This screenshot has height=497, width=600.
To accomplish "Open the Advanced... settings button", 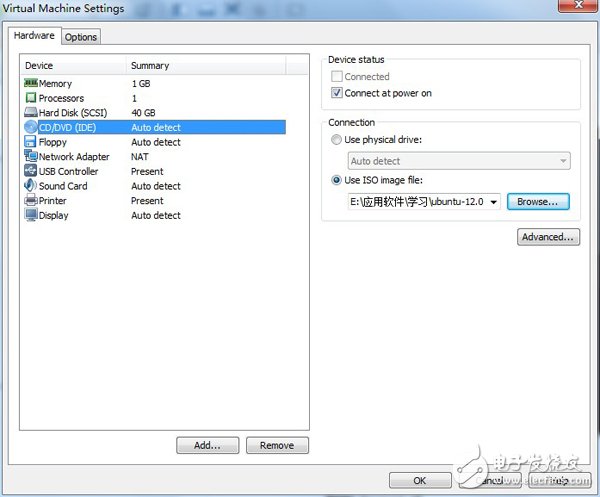I will tap(548, 237).
